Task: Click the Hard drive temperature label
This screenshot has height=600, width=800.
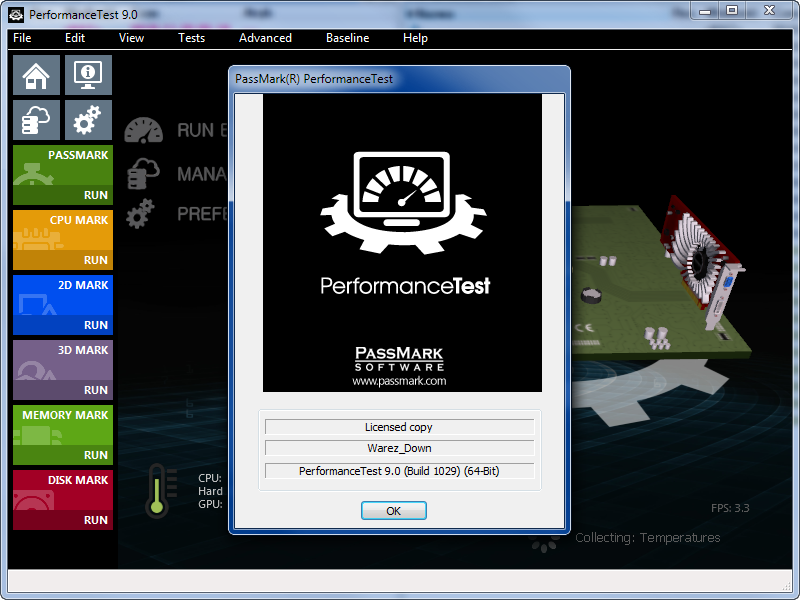Action: pyautogui.click(x=210, y=491)
